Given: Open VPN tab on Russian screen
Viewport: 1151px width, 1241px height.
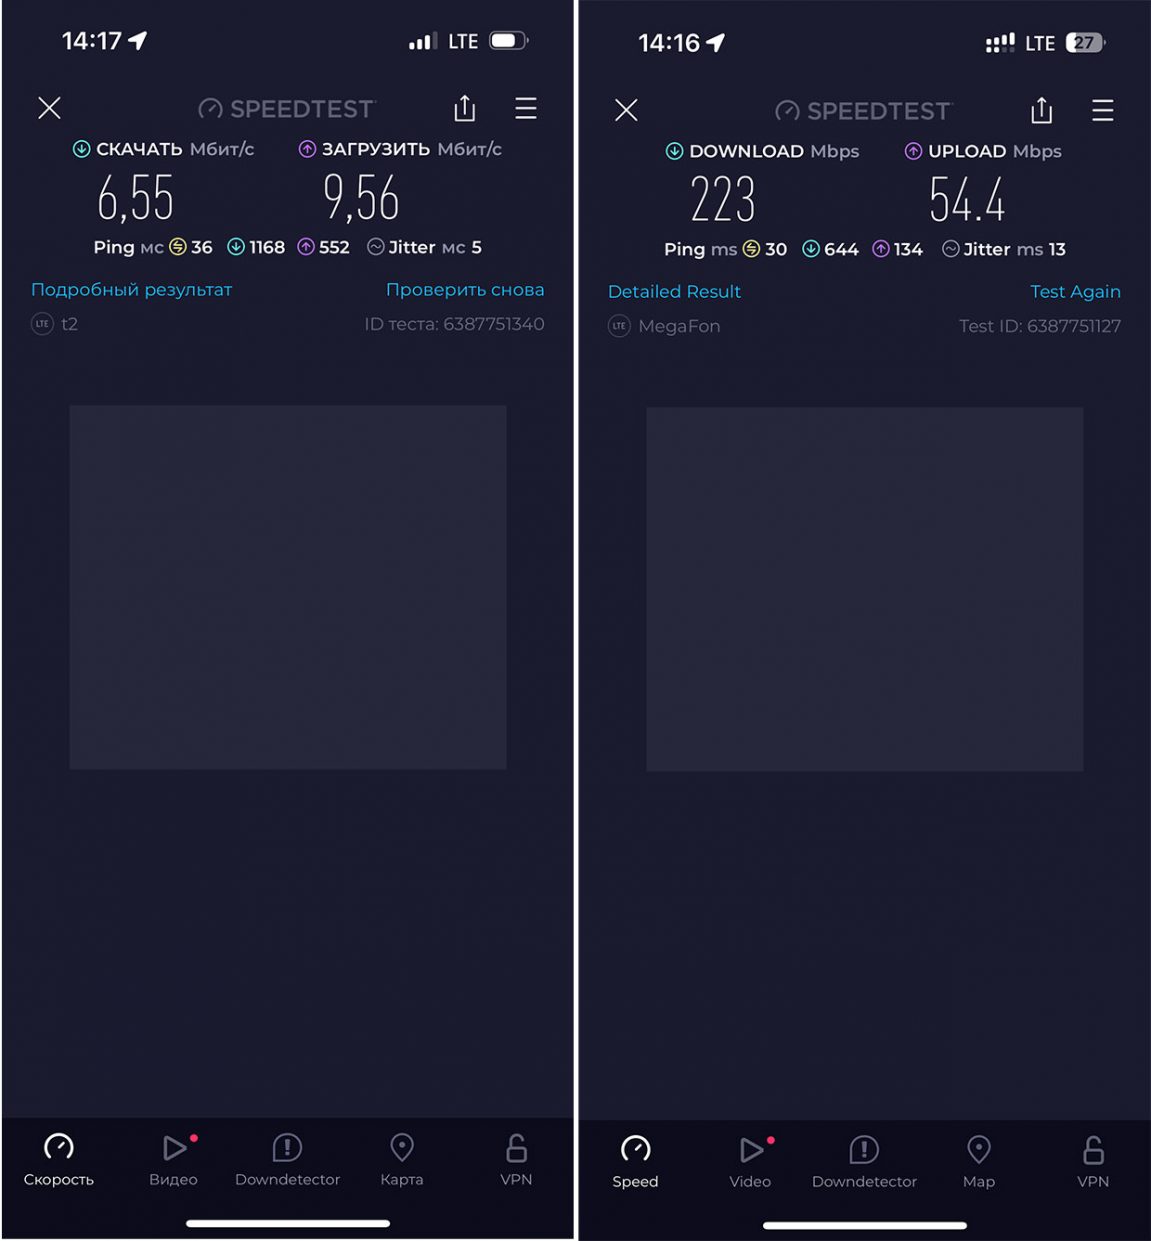Looking at the screenshot, I should [x=516, y=1160].
